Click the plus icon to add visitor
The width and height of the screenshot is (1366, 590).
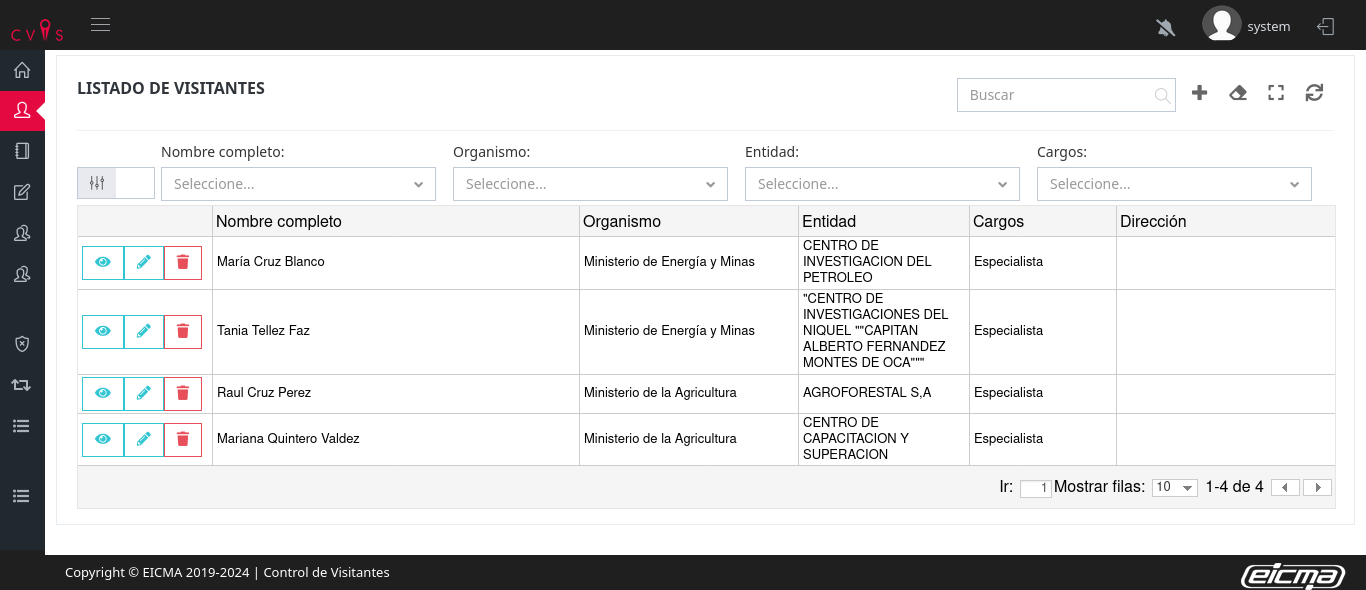[1200, 93]
